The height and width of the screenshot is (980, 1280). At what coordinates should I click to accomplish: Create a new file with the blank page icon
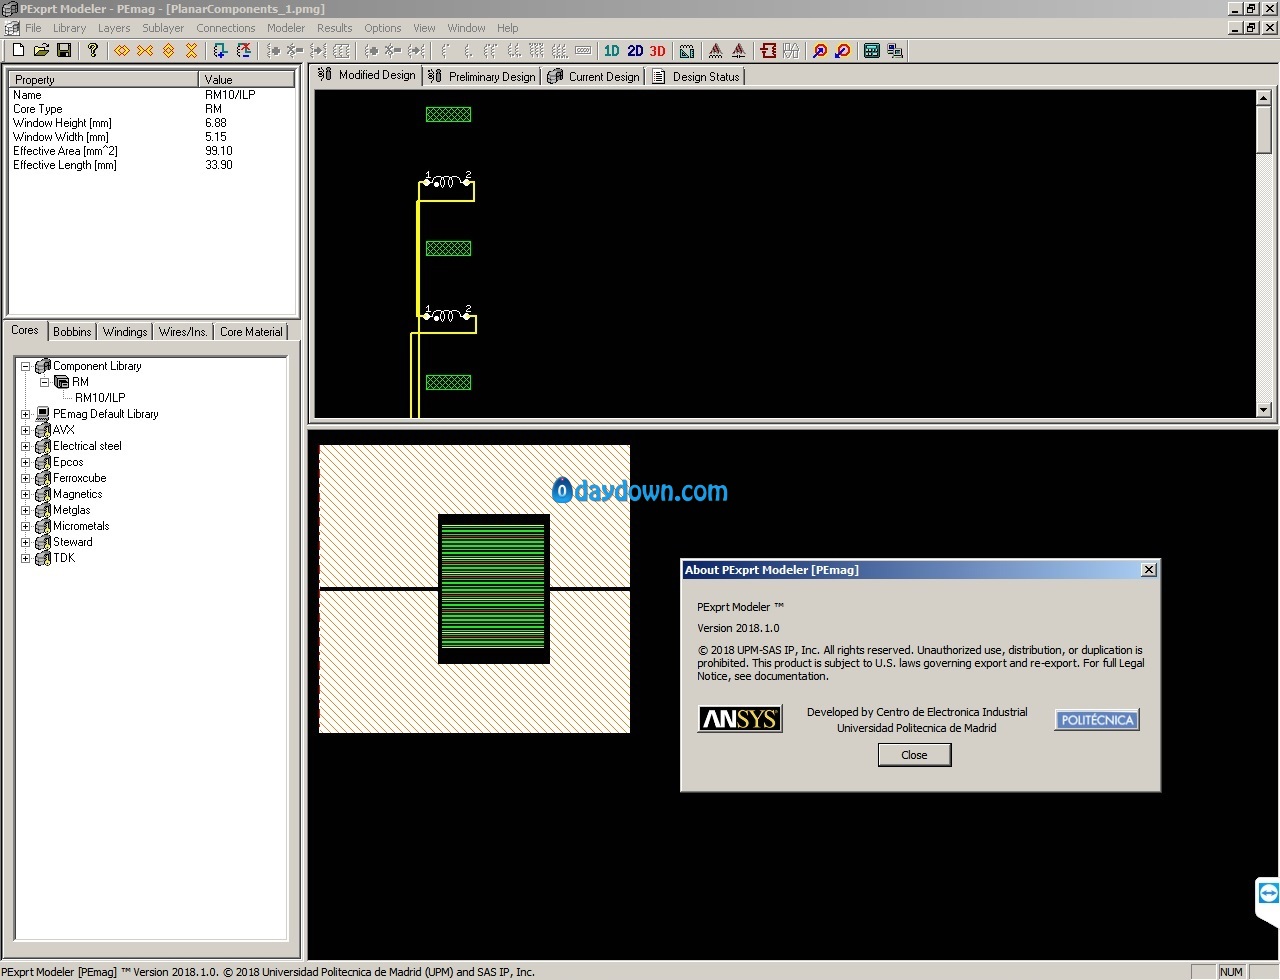18,50
